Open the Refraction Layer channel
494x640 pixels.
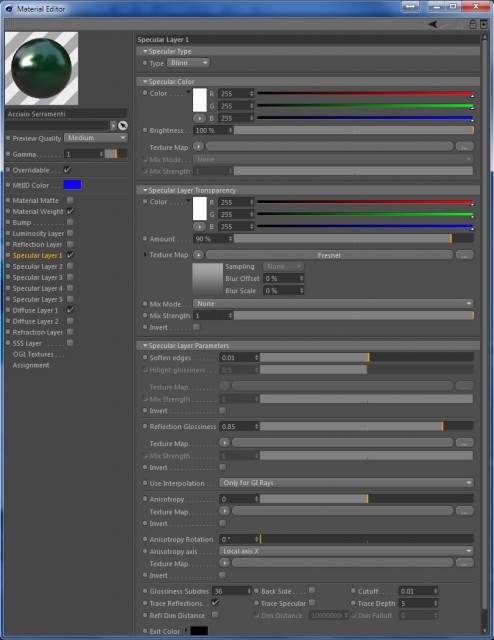[x=38, y=332]
